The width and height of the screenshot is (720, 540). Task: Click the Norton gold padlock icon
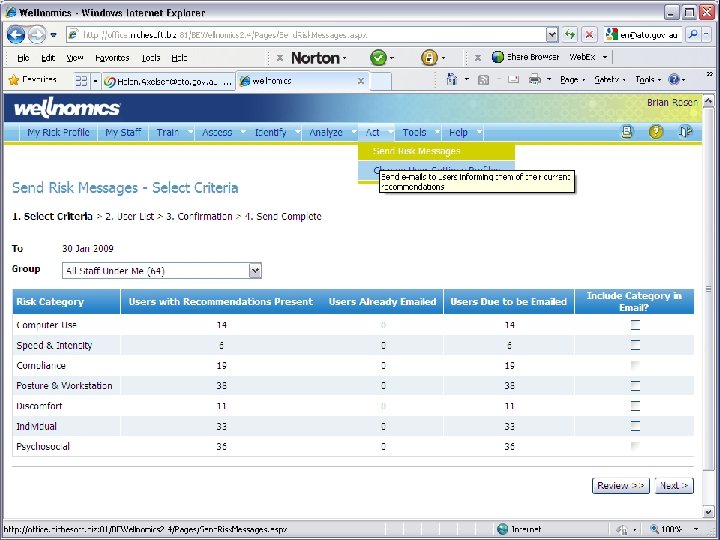click(x=429, y=58)
